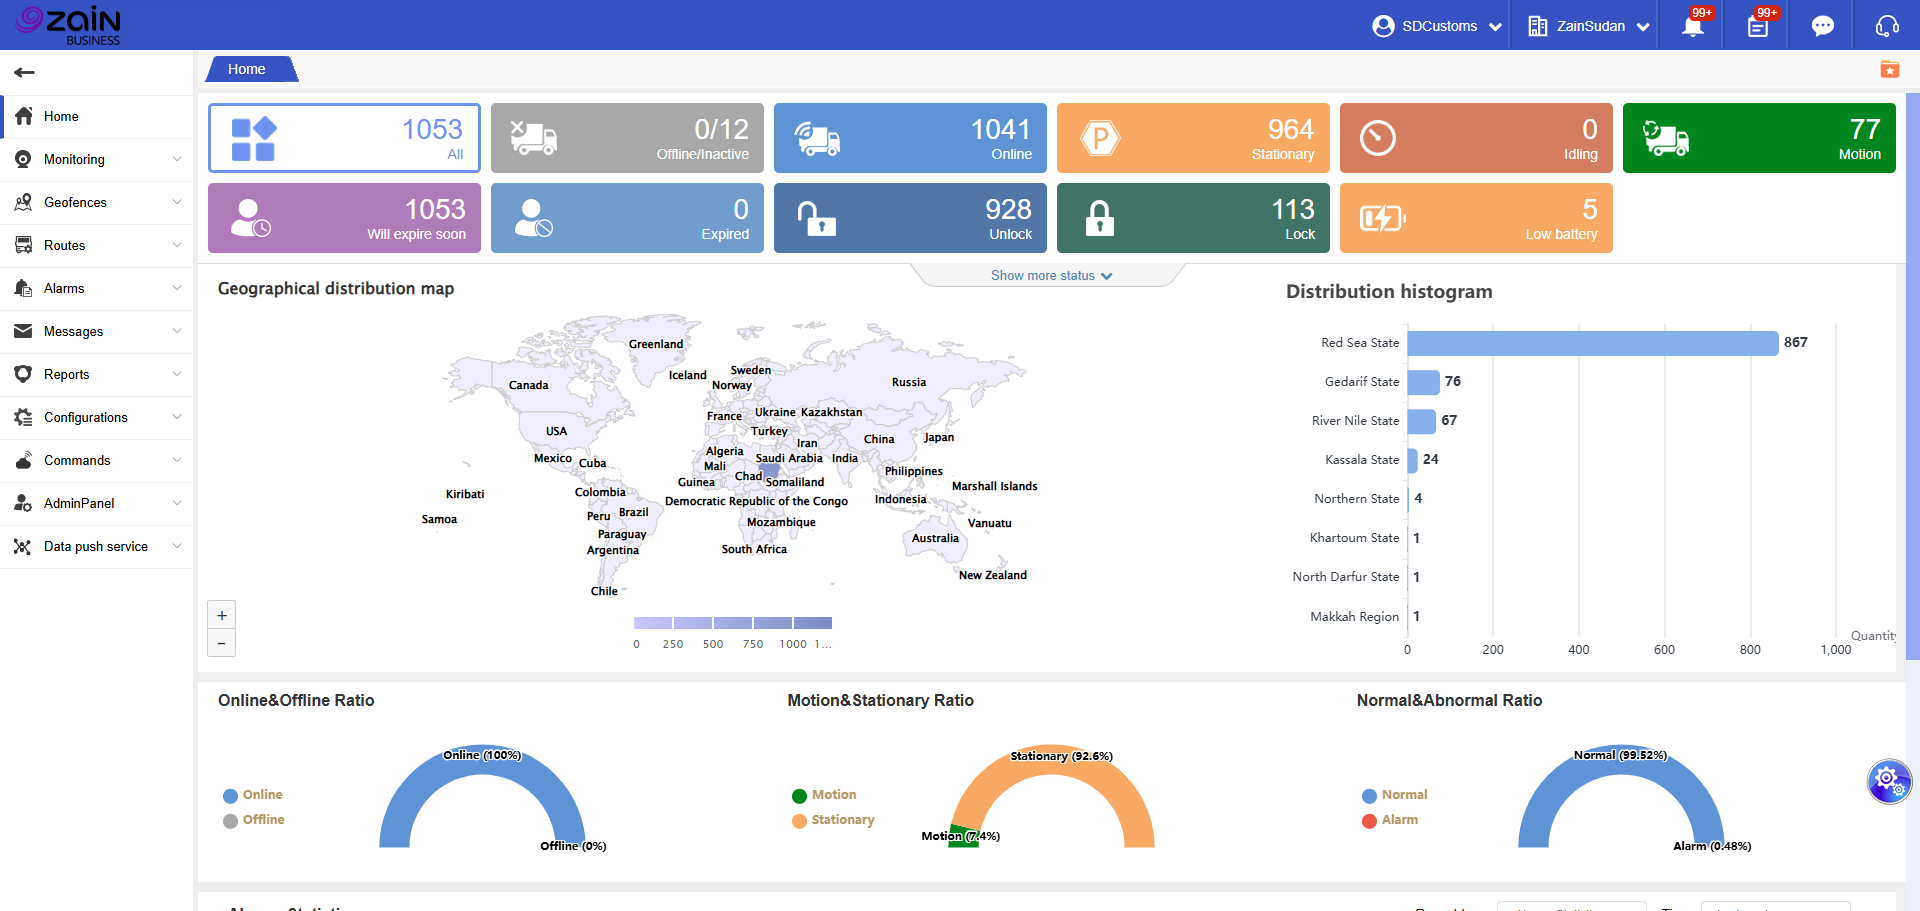Image resolution: width=1920 pixels, height=911 pixels.
Task: Click the map density color scale
Action: click(x=732, y=623)
